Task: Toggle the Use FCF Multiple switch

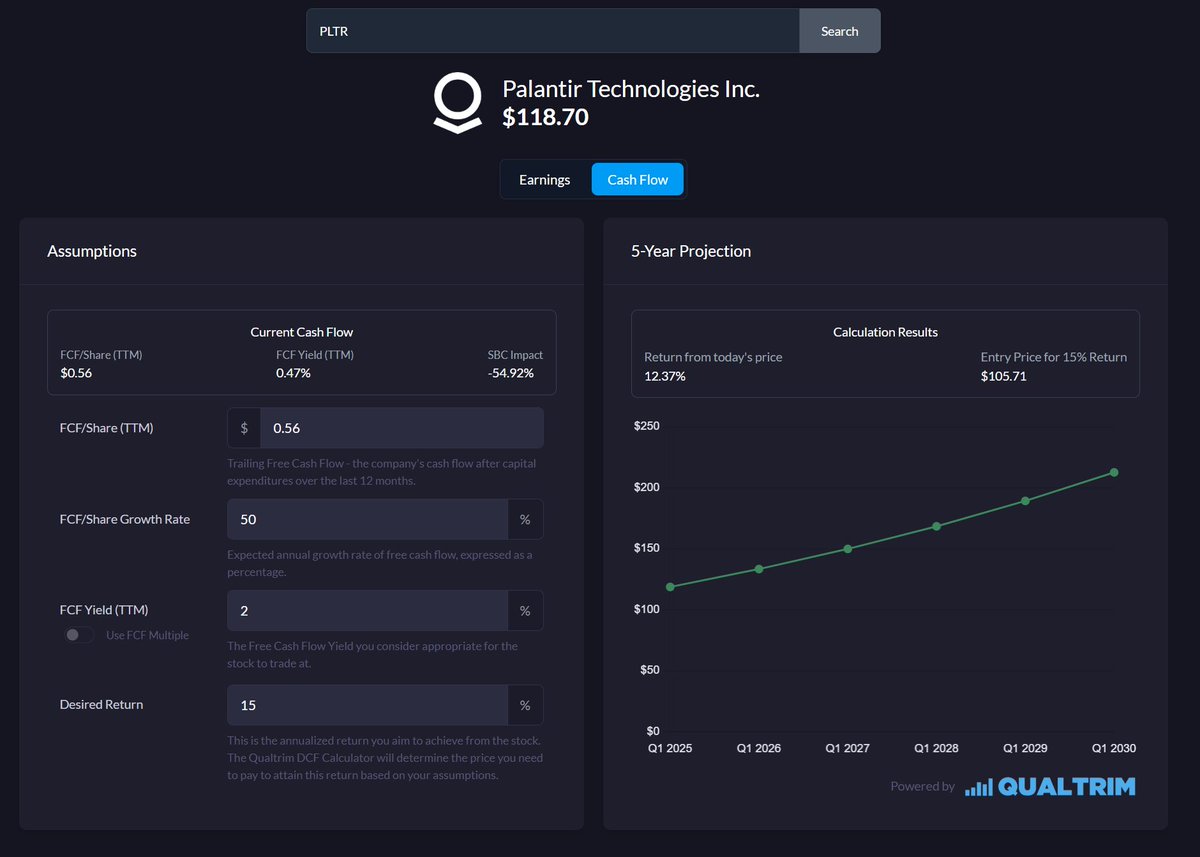Action: (x=79, y=635)
